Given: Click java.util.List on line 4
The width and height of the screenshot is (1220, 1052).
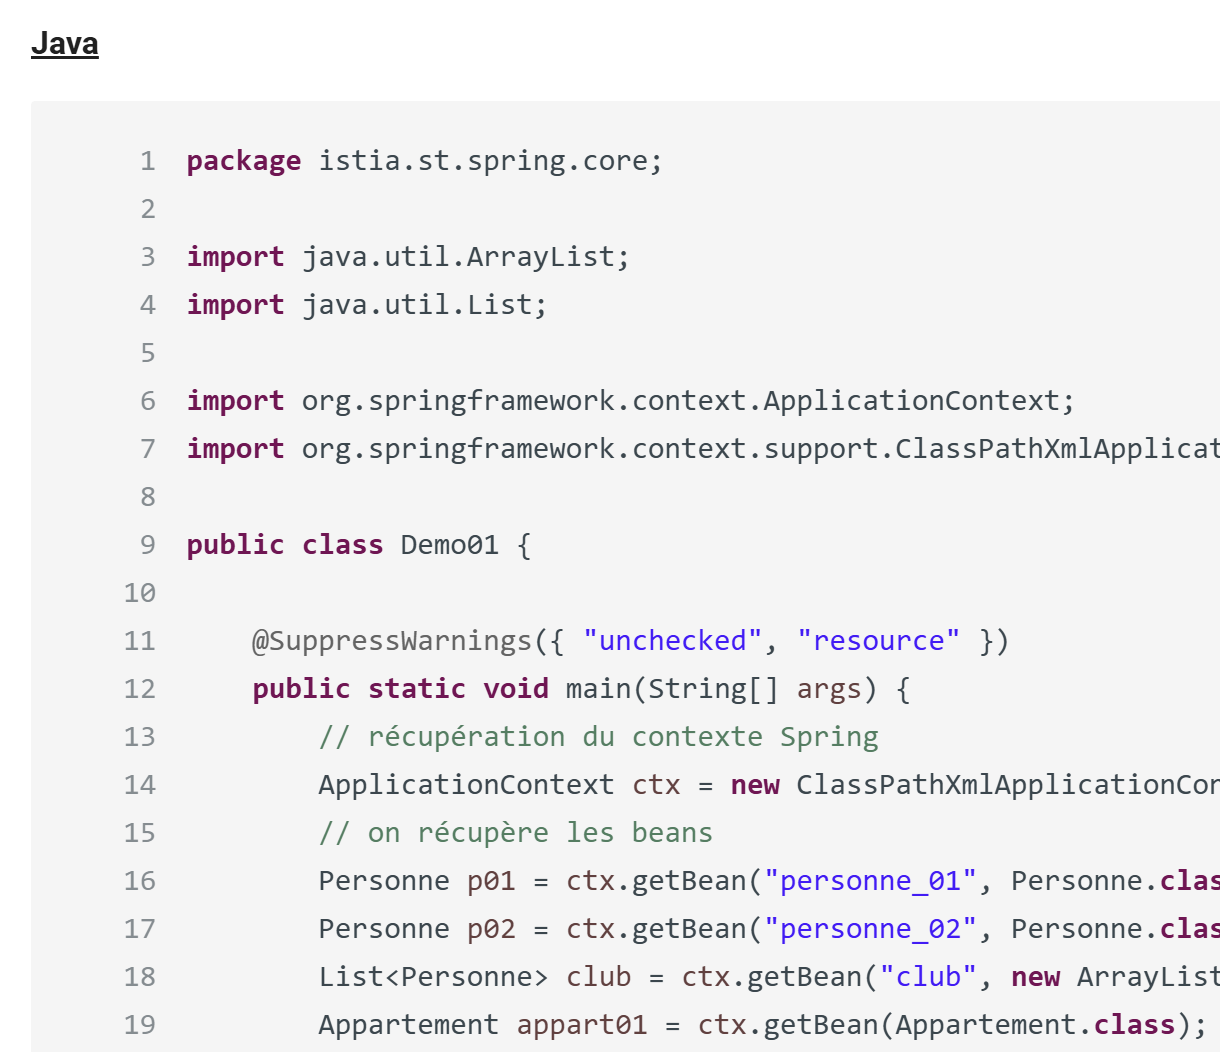Looking at the screenshot, I should point(425,305).
